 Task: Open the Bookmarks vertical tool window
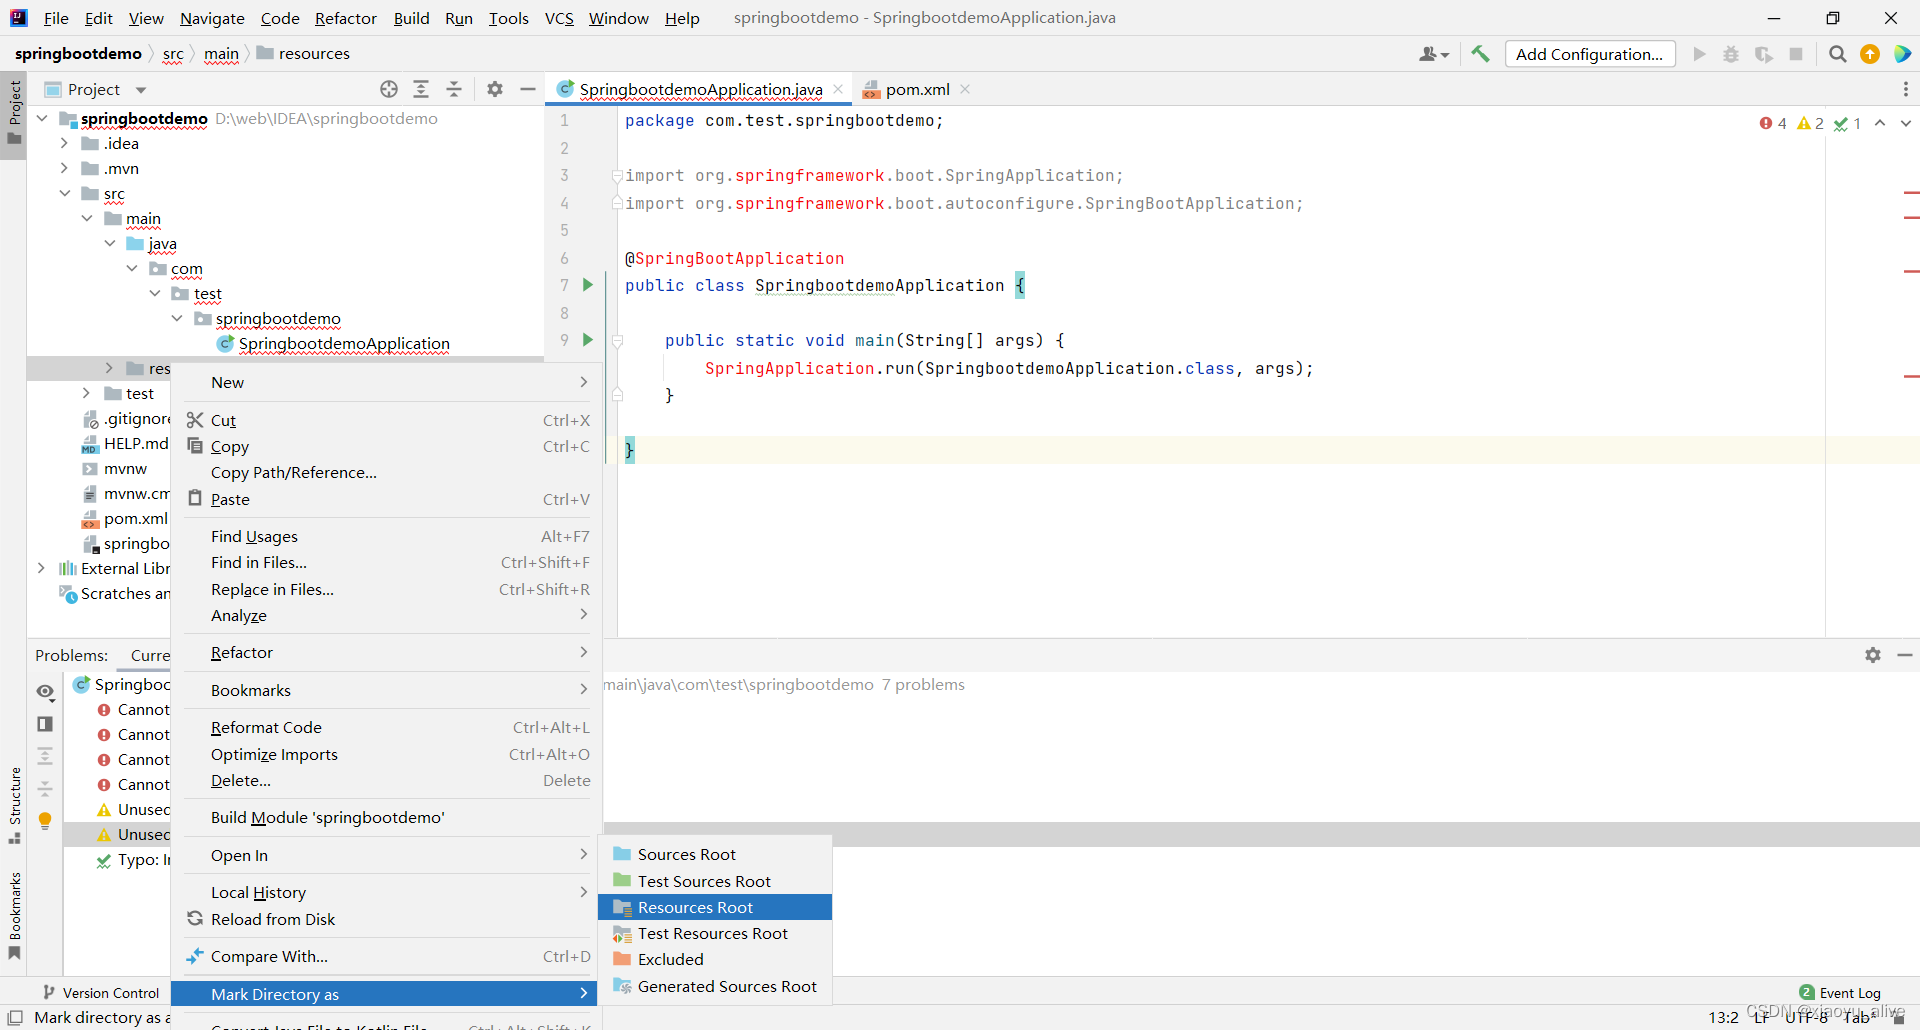pos(14,915)
